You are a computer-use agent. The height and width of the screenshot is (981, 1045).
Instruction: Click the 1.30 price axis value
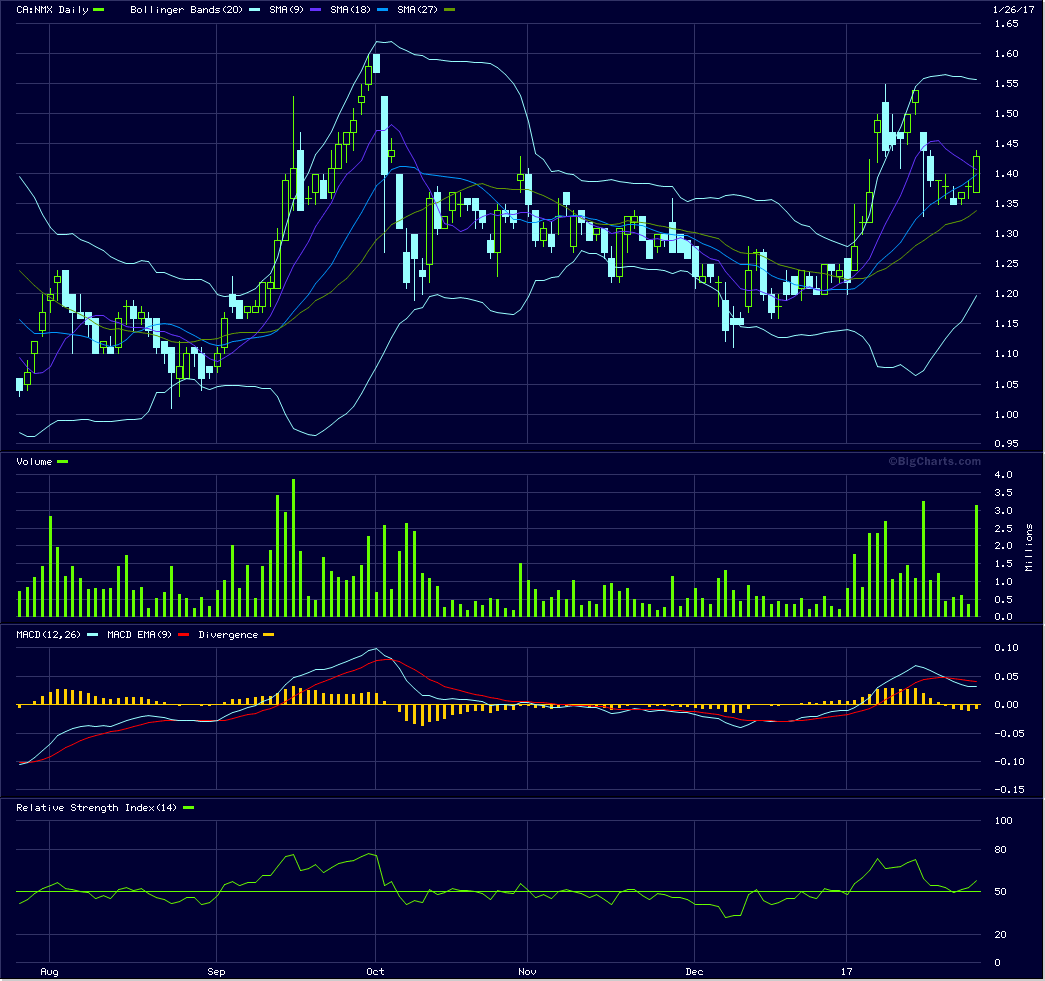1006,234
